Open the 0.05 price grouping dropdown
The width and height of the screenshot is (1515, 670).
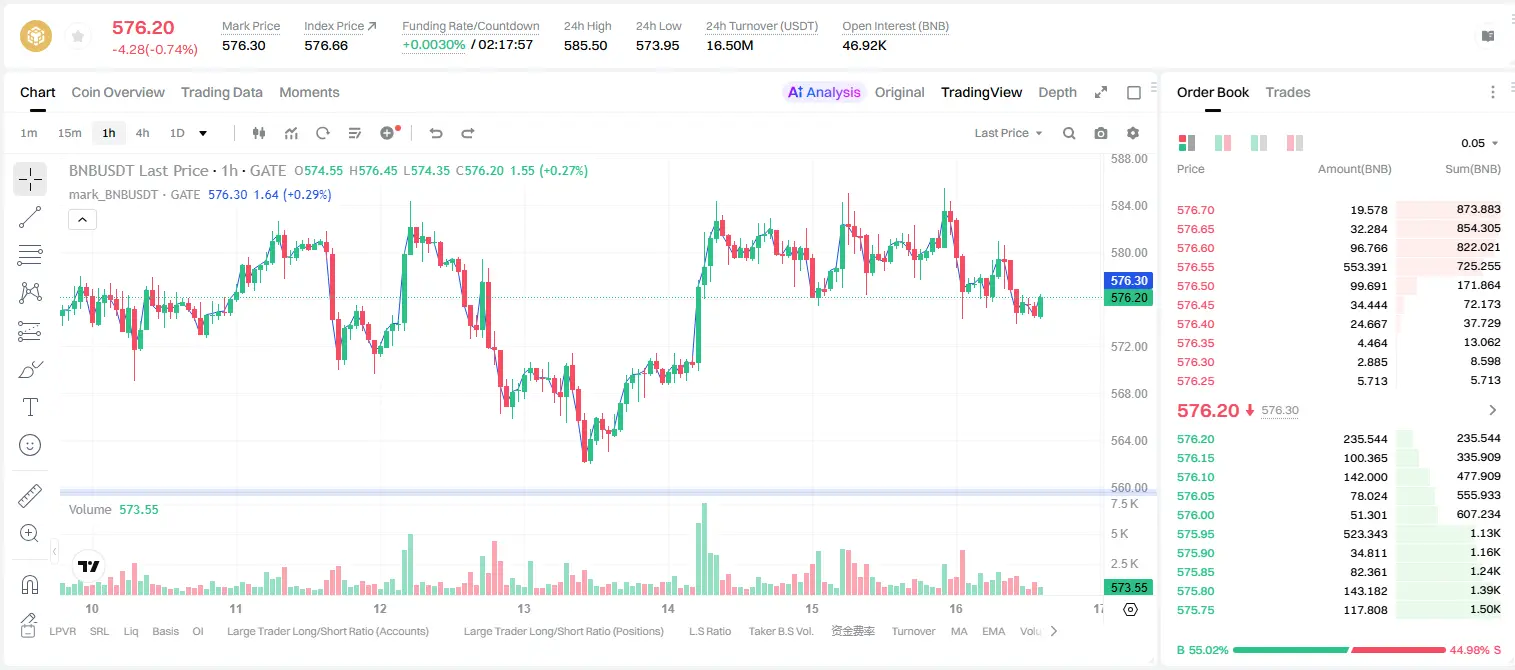pos(1480,143)
